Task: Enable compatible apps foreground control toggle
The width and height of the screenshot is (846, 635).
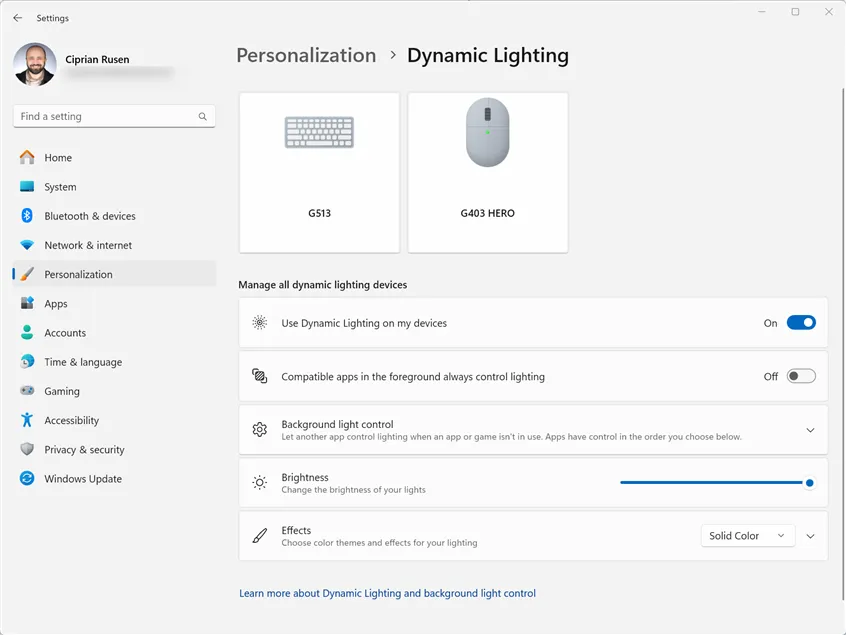Action: 801,377
